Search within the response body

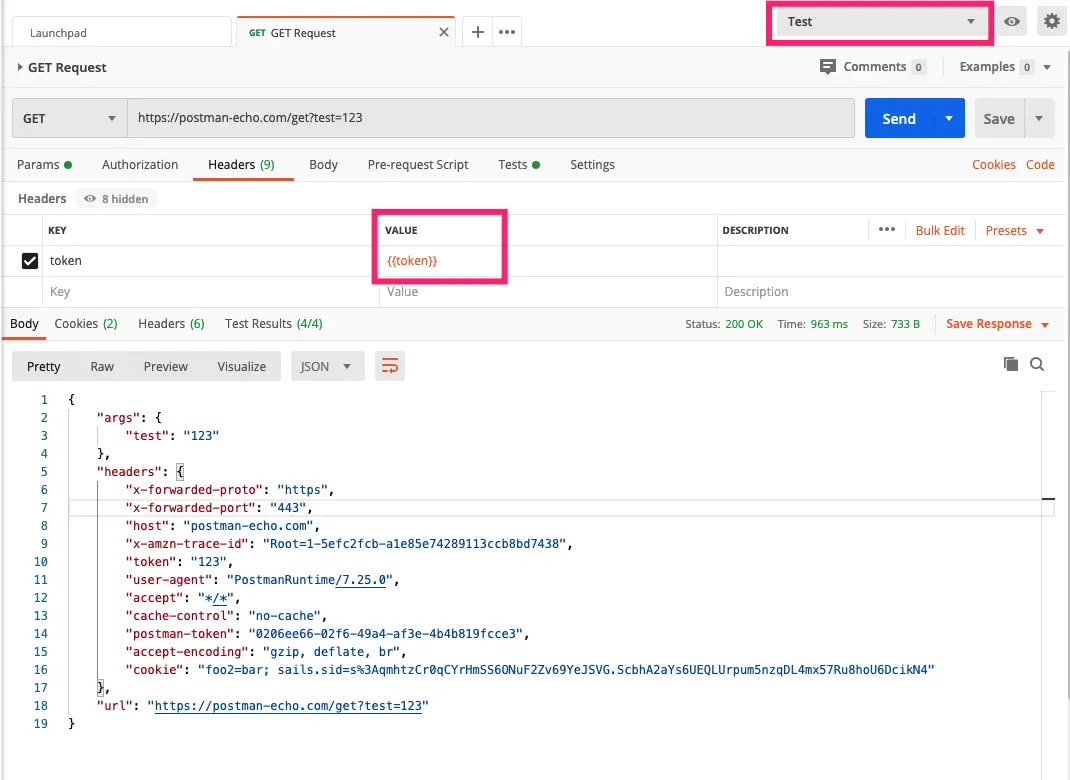1037,364
